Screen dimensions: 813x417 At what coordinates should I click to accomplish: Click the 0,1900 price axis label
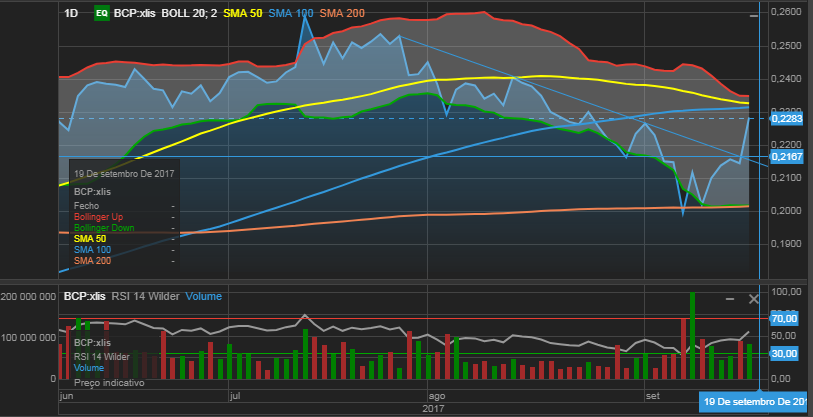(786, 244)
